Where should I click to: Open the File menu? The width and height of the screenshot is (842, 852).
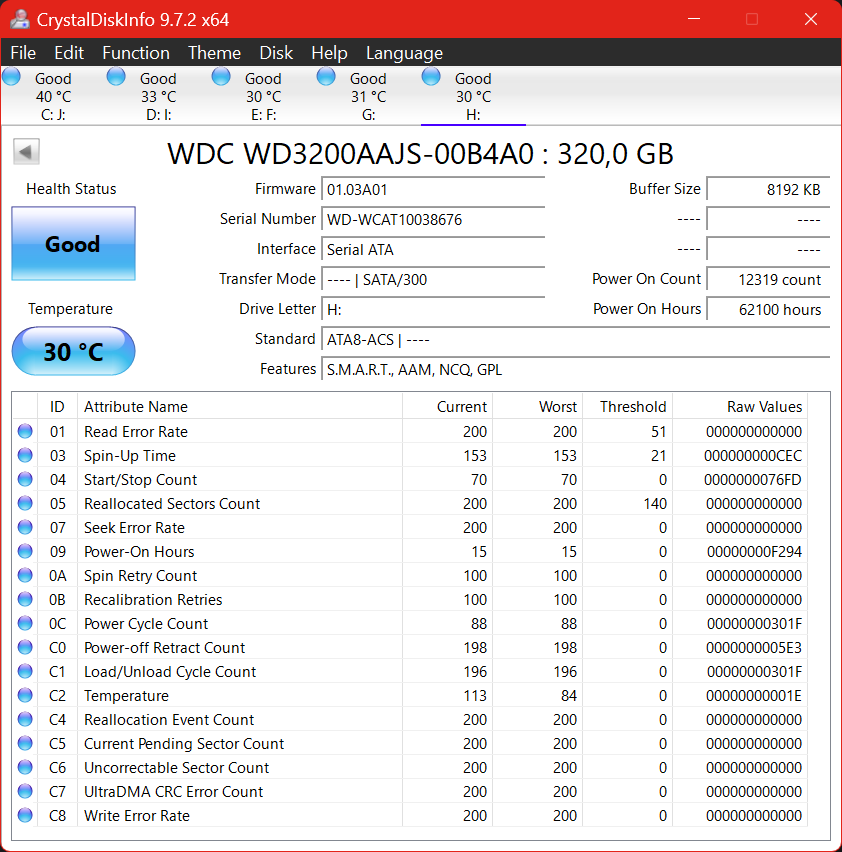23,53
